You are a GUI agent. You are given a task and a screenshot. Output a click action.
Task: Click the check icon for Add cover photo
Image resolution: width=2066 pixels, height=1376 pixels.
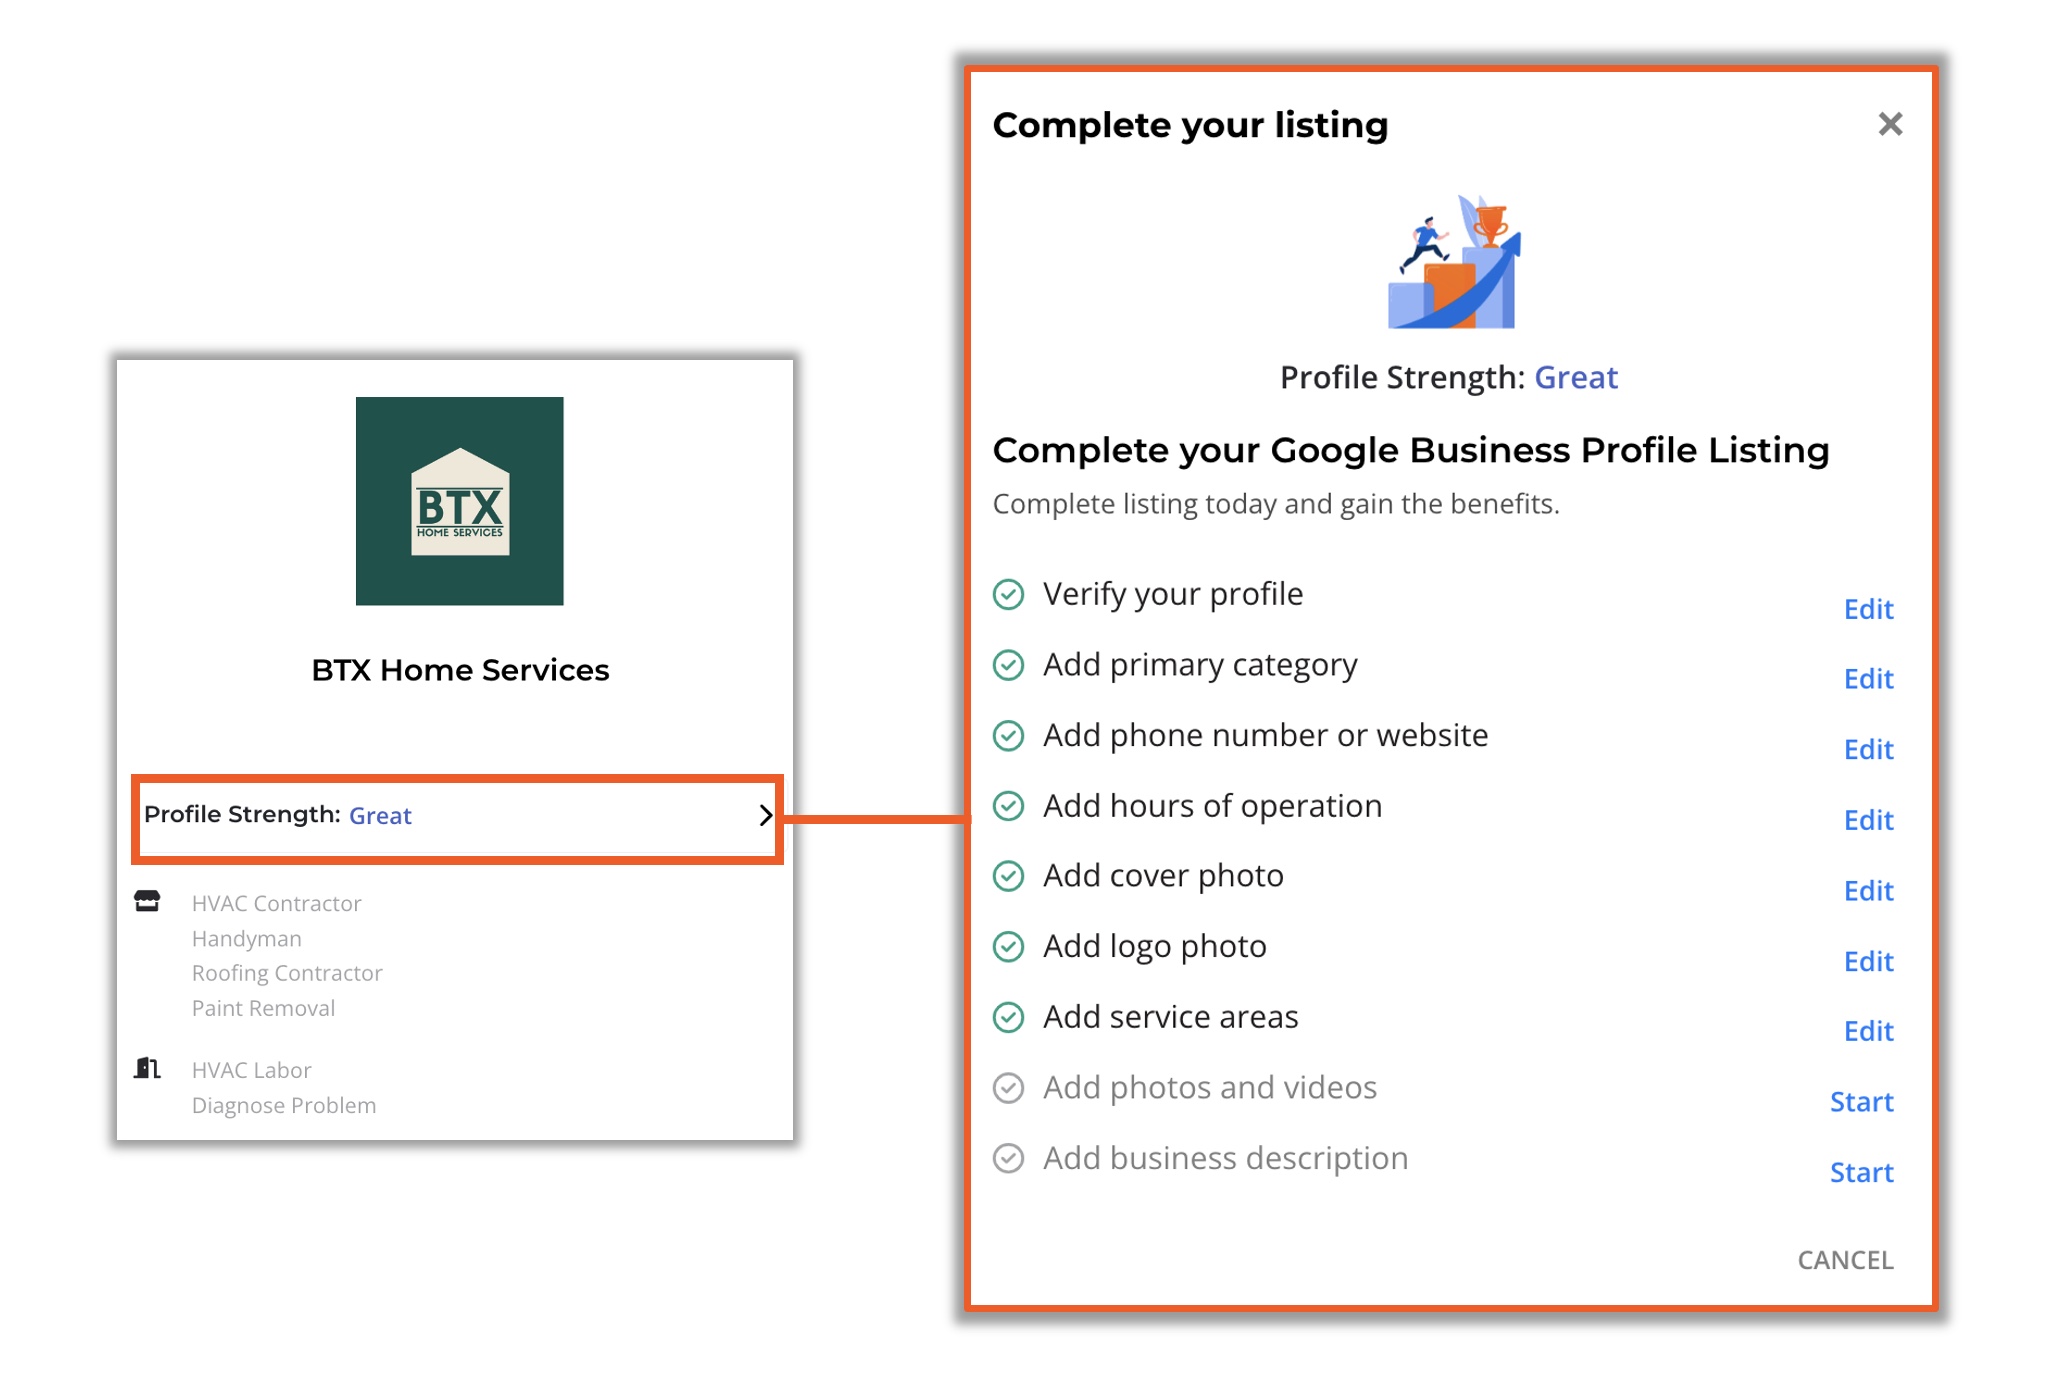pyautogui.click(x=1008, y=876)
